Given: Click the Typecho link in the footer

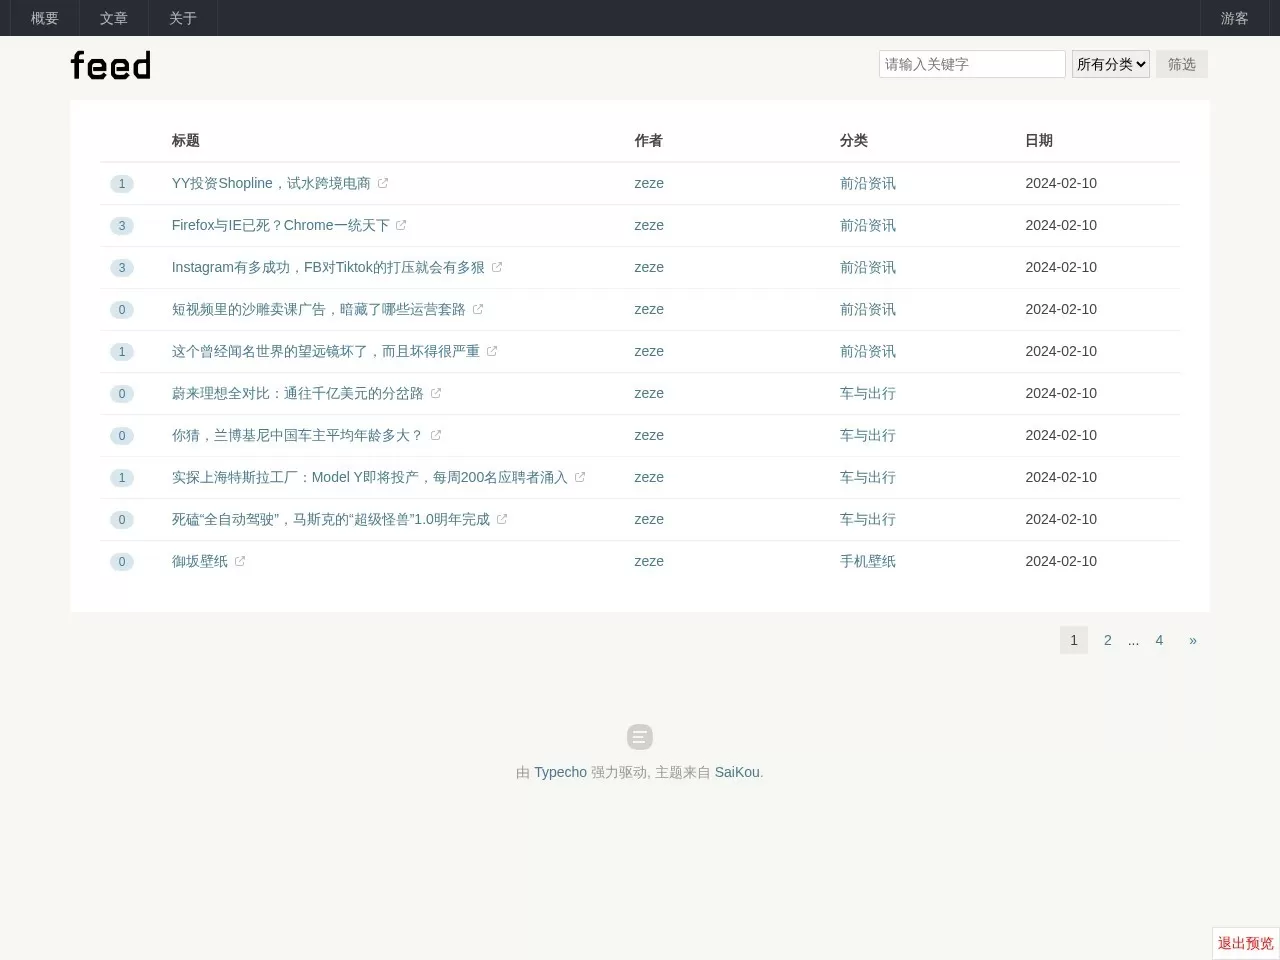Looking at the screenshot, I should pos(560,772).
